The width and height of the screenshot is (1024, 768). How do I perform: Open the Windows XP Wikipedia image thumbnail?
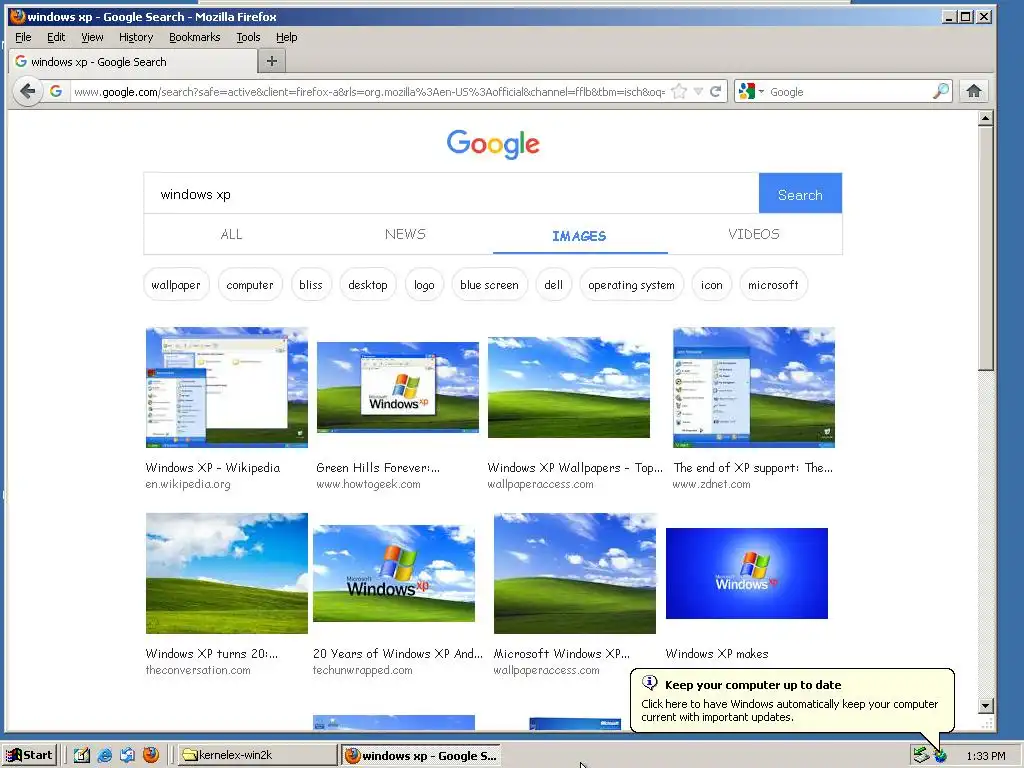(227, 387)
